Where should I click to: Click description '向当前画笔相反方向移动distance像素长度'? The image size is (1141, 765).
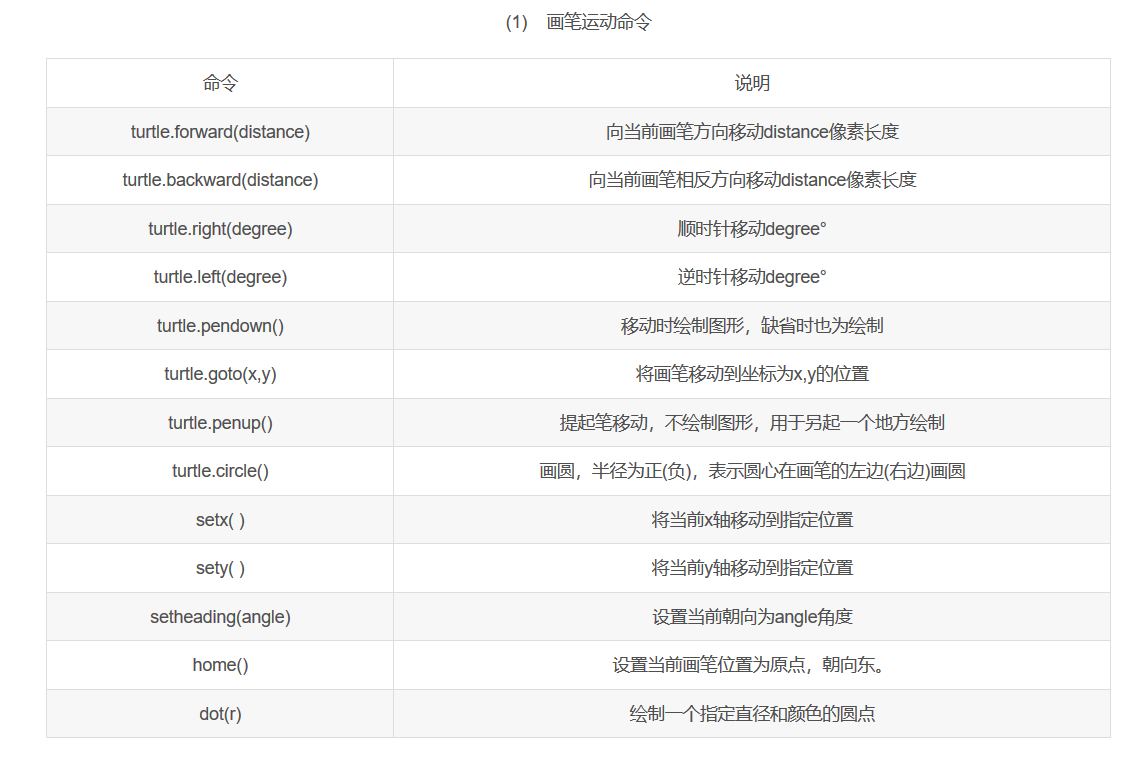pos(752,180)
